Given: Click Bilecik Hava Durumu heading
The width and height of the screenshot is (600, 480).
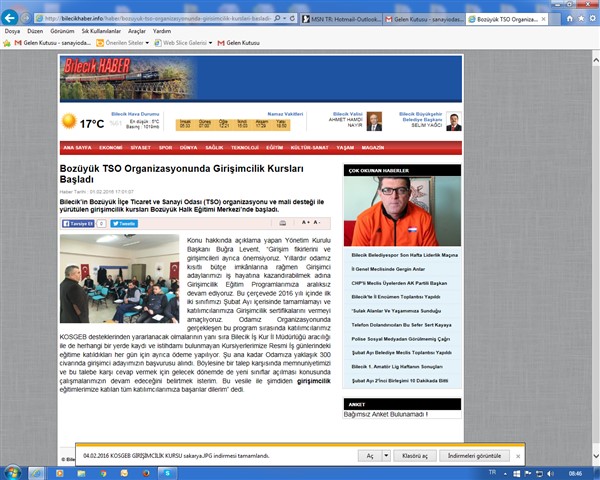Looking at the screenshot, I should click(x=135, y=114).
